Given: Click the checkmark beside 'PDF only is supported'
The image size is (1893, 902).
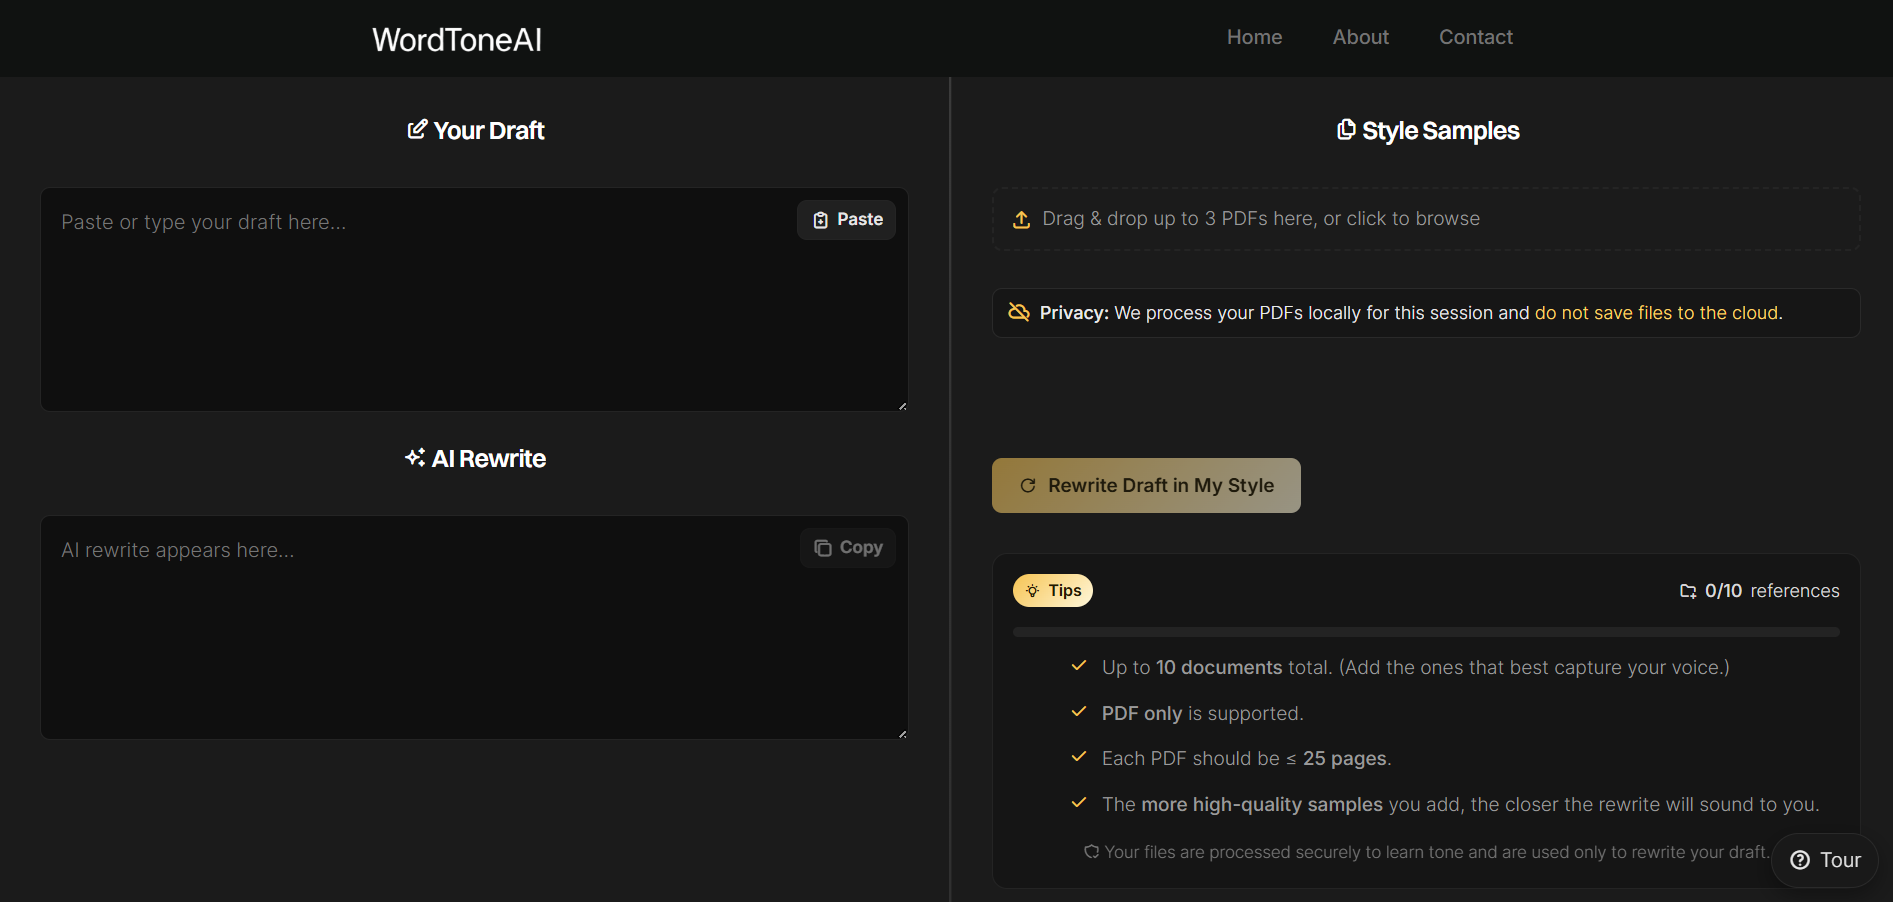Looking at the screenshot, I should click(1079, 712).
